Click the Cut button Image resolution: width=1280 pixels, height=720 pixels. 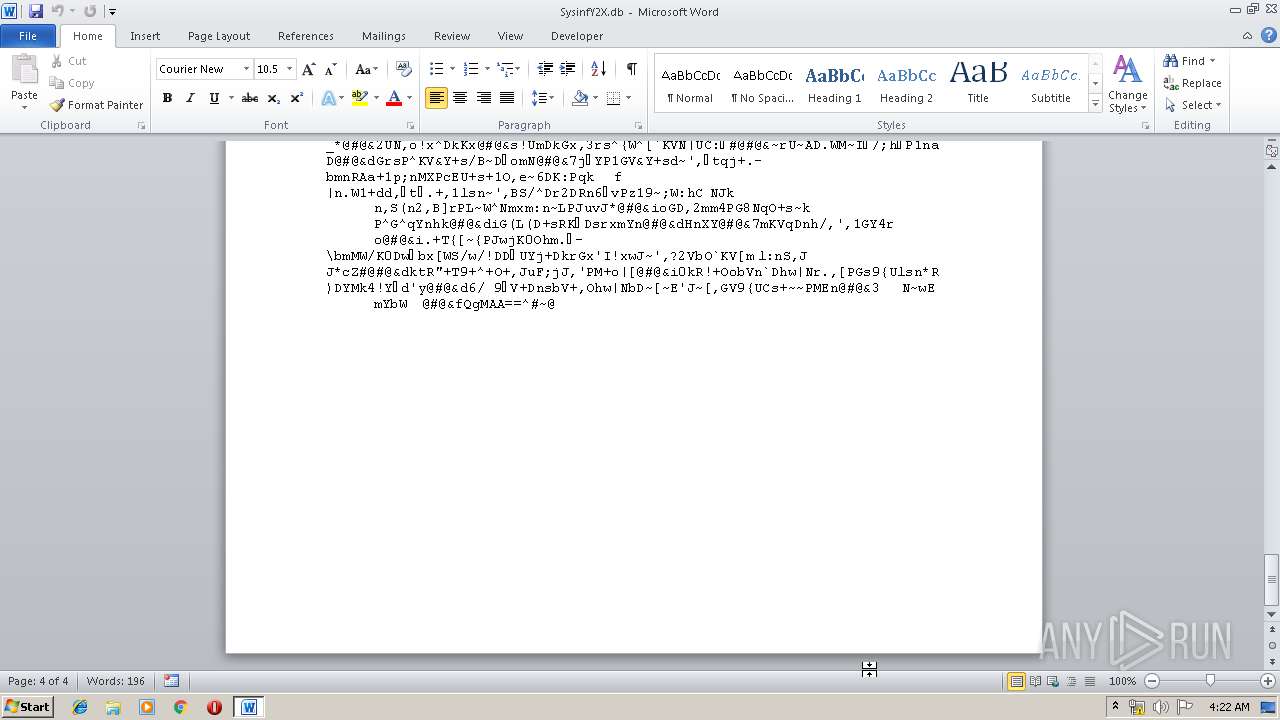click(x=68, y=61)
